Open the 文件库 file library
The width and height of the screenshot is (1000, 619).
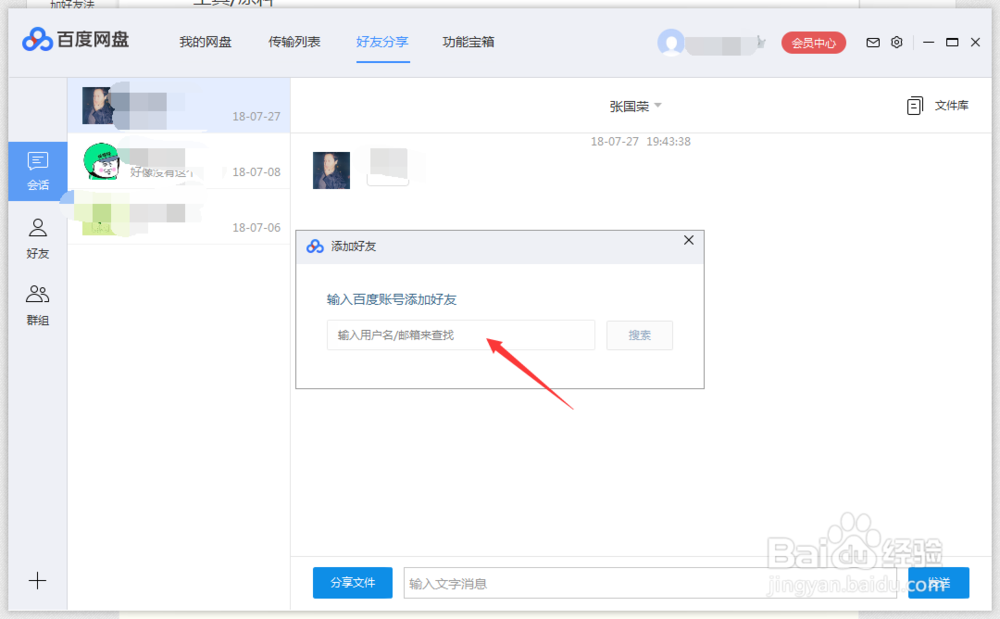coord(941,104)
